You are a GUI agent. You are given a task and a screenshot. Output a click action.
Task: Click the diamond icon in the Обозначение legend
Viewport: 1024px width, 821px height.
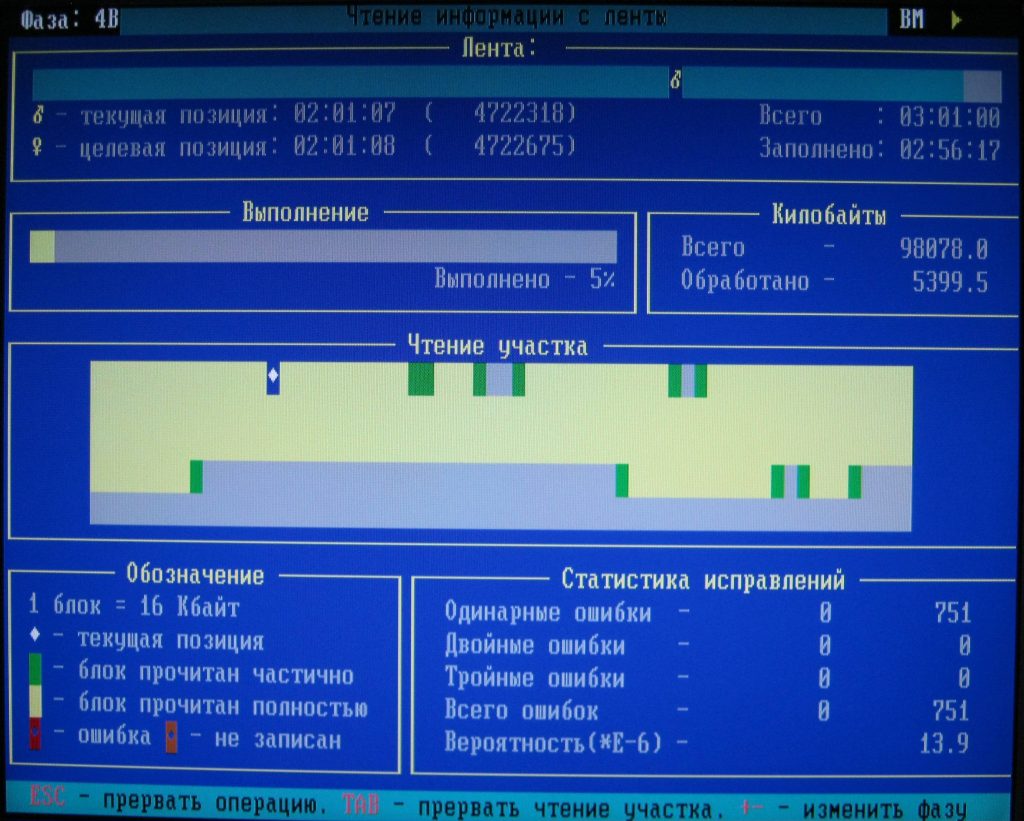click(x=36, y=640)
